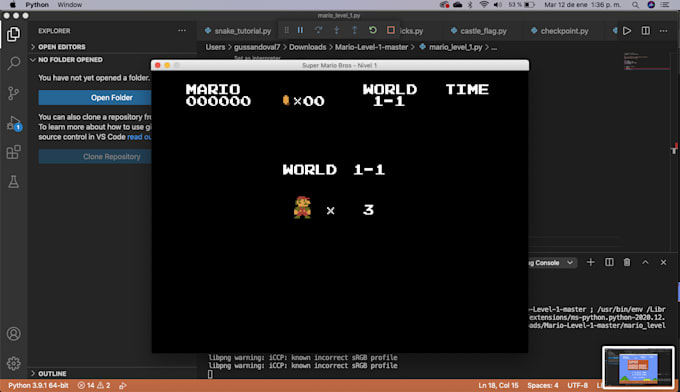
Task: Open Bluetooth menu bar icon
Action: click(470, 5)
